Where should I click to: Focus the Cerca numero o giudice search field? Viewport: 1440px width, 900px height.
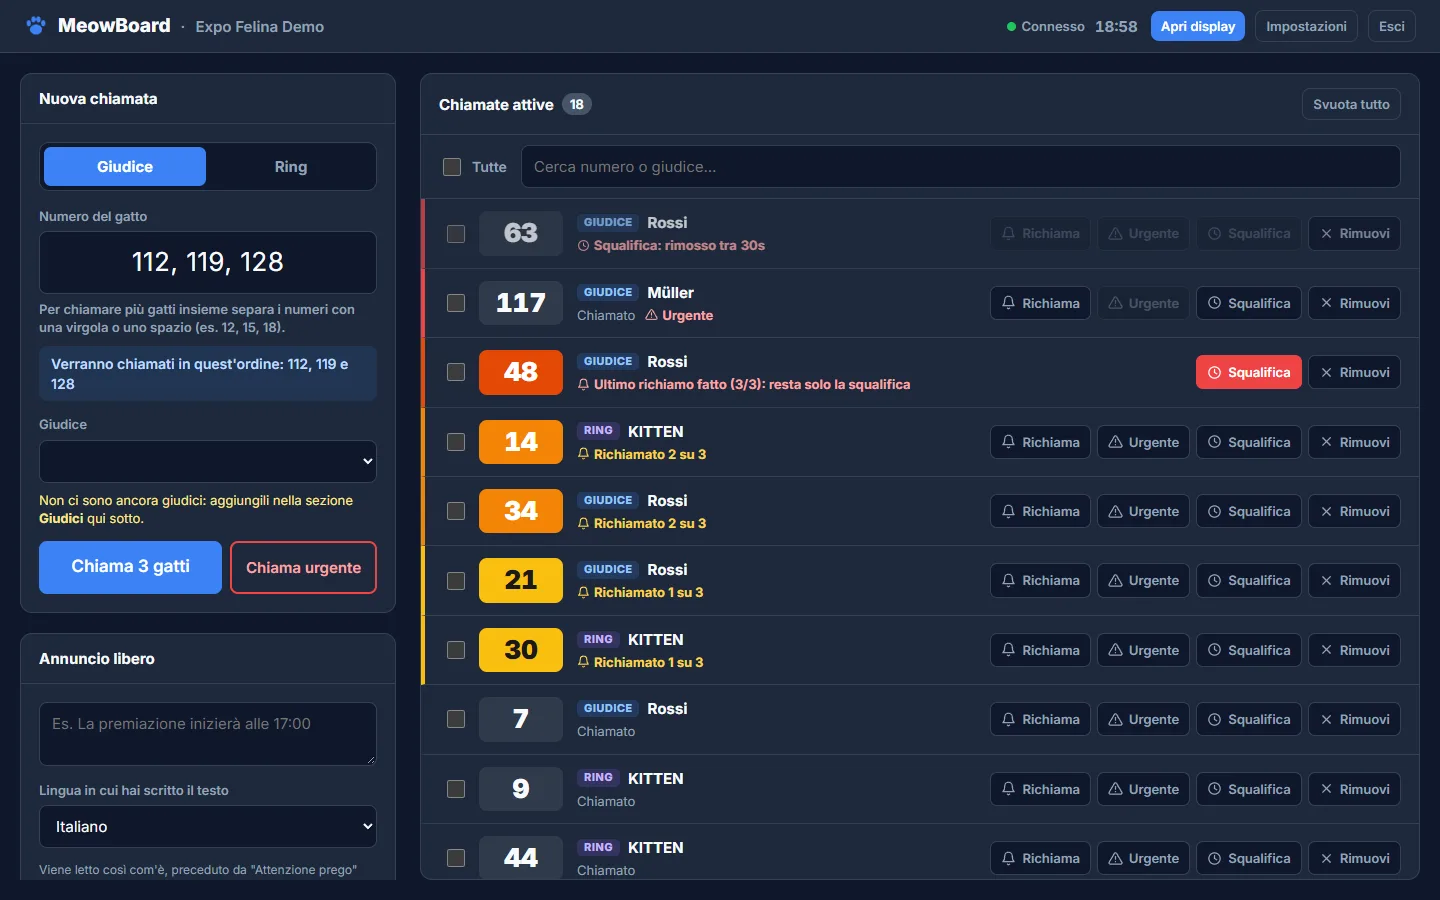click(960, 167)
